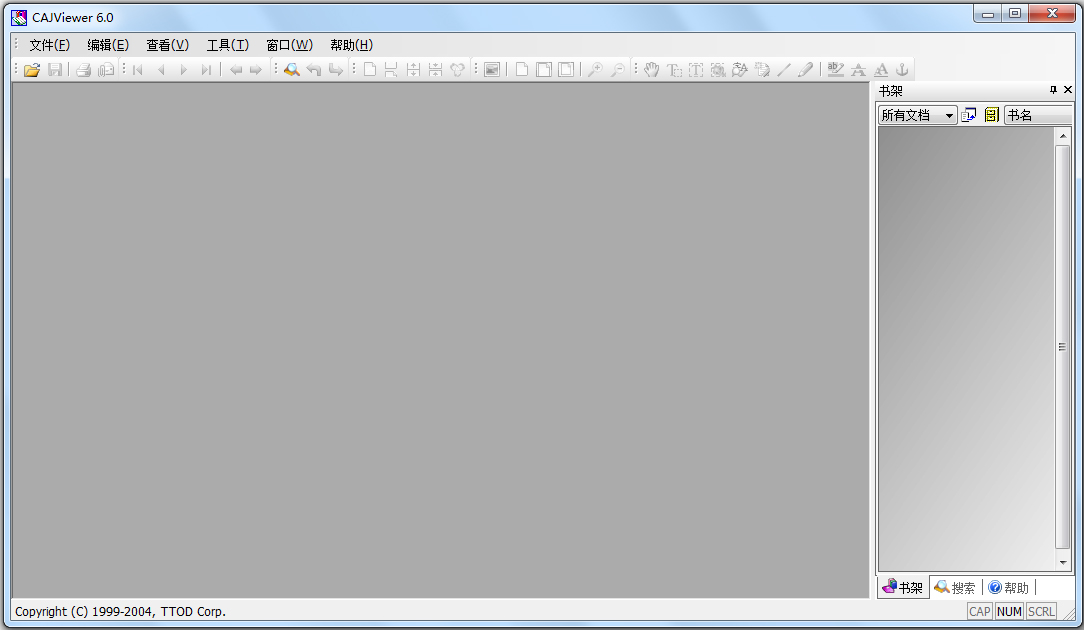Activate the Text selection tool
Viewport: 1084px width, 630px height.
point(674,69)
